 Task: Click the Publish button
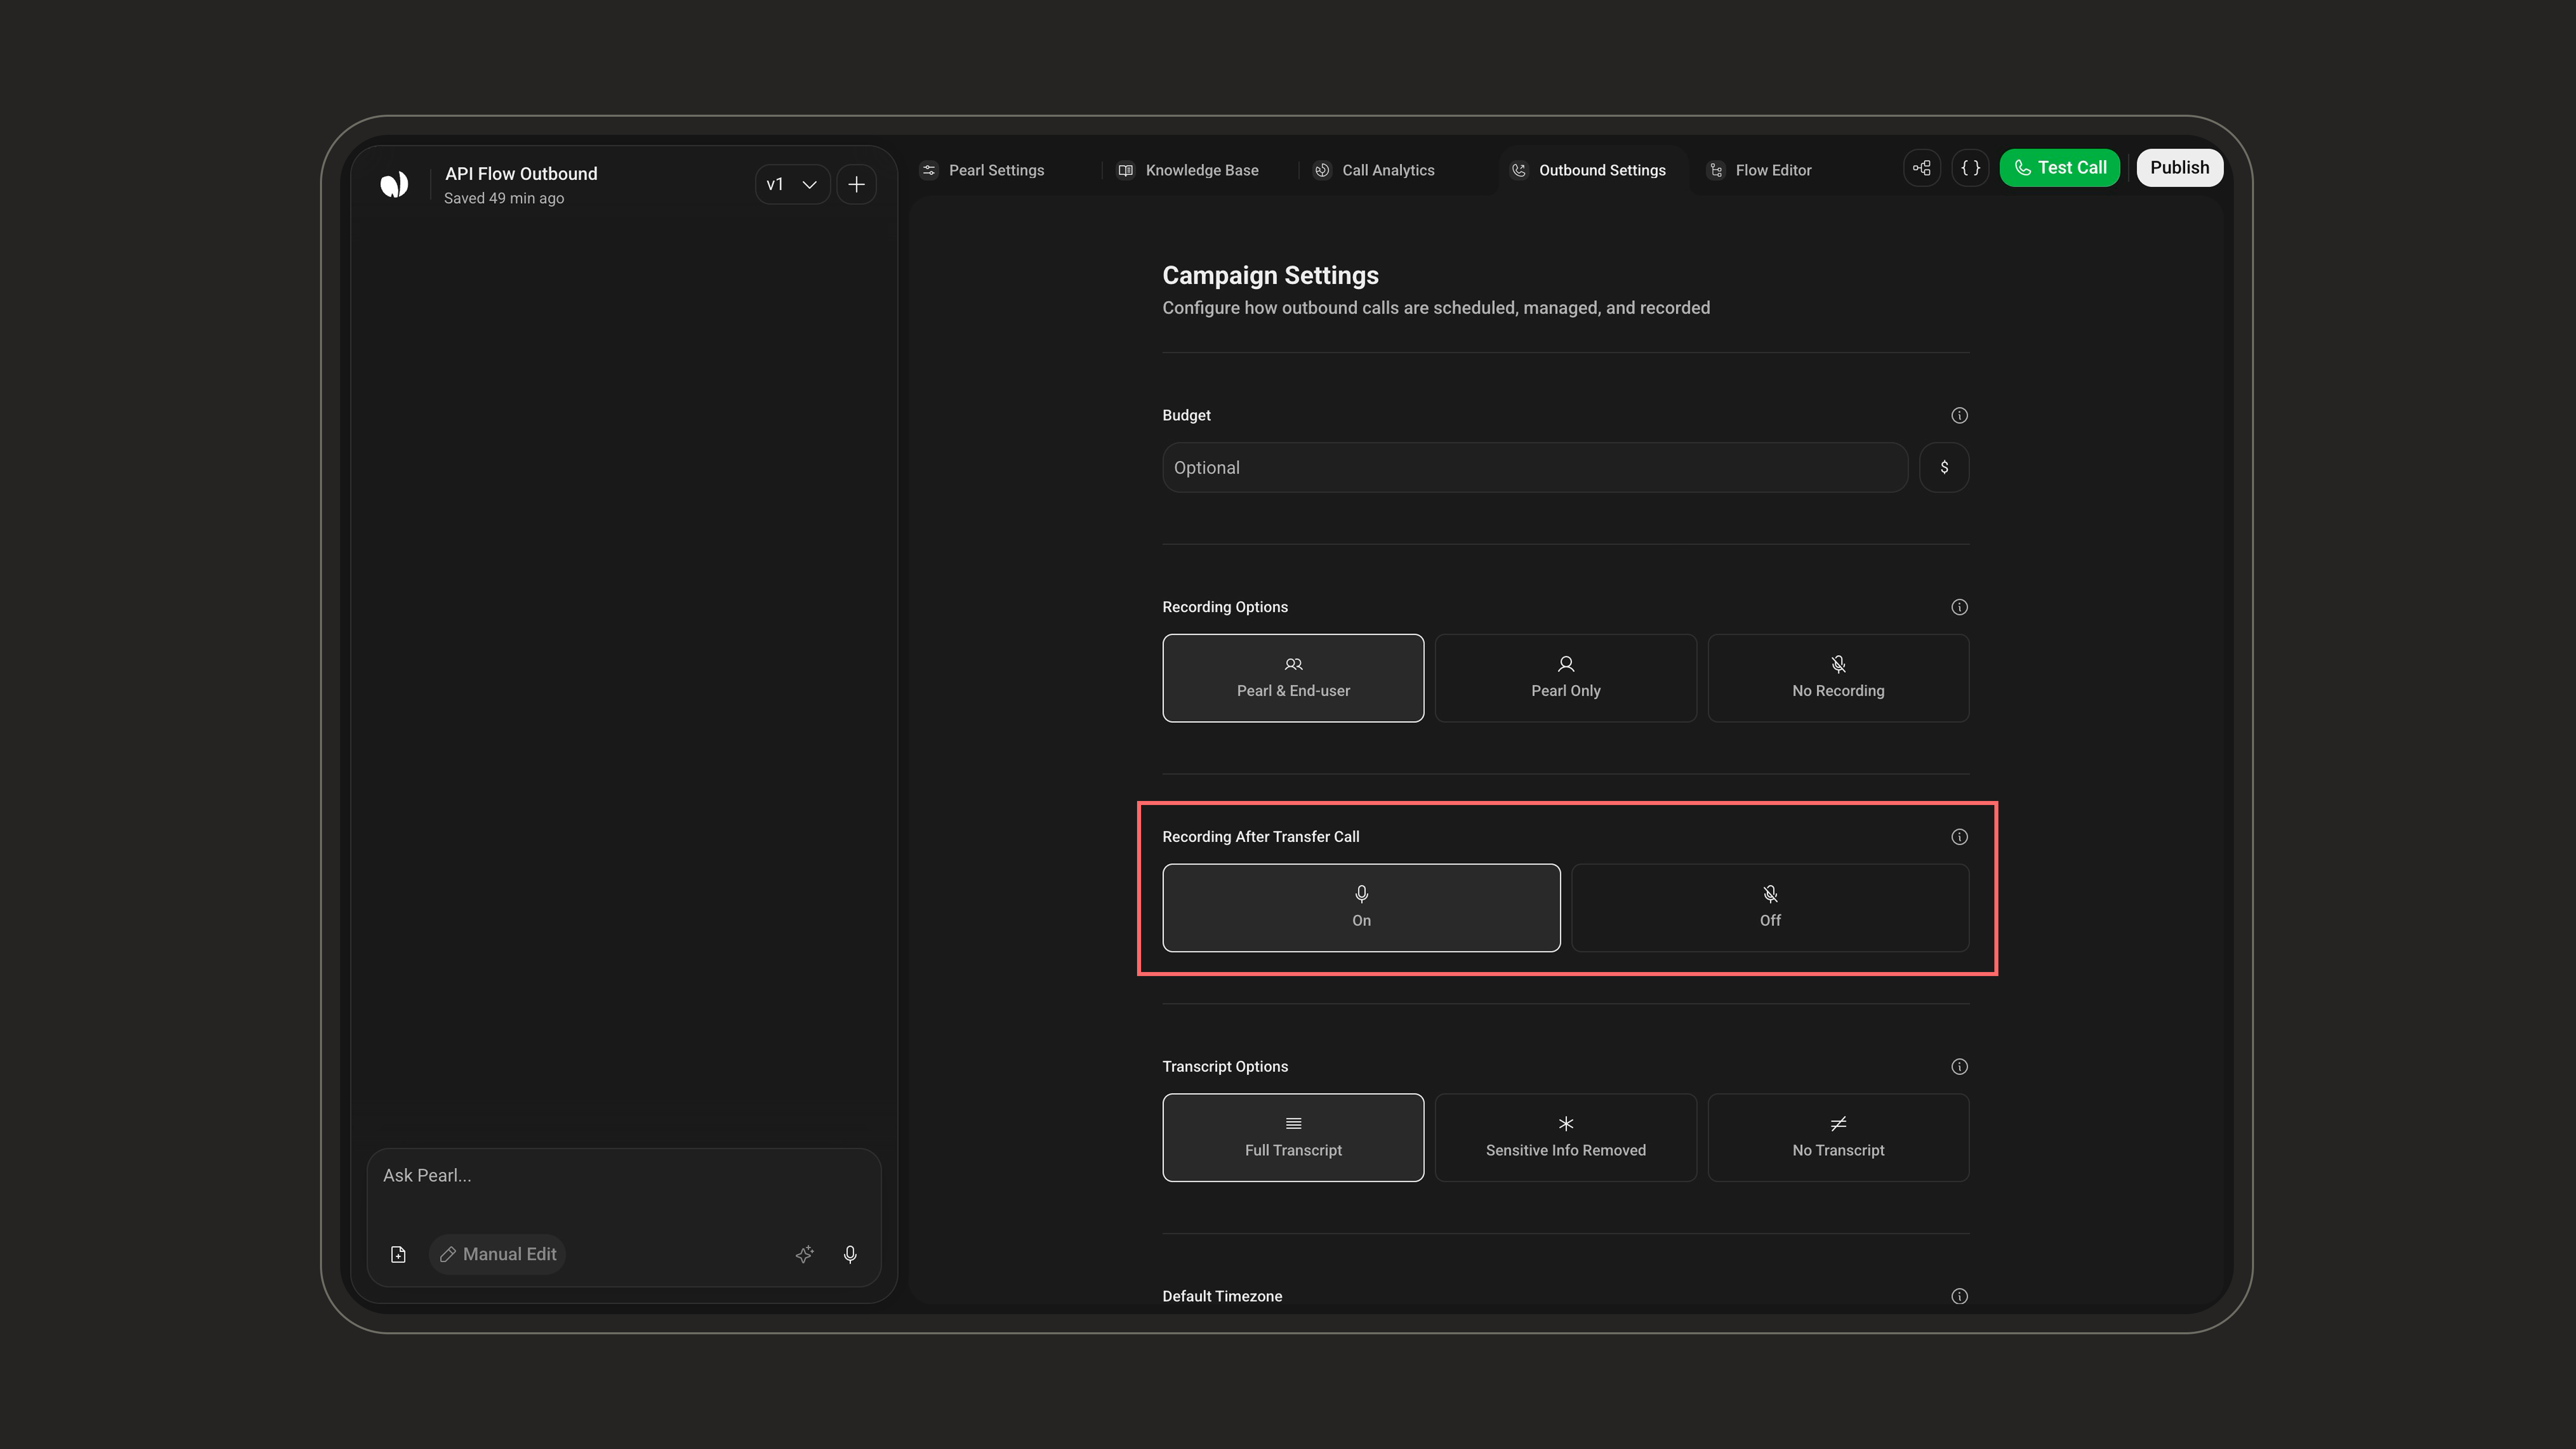tap(2179, 168)
